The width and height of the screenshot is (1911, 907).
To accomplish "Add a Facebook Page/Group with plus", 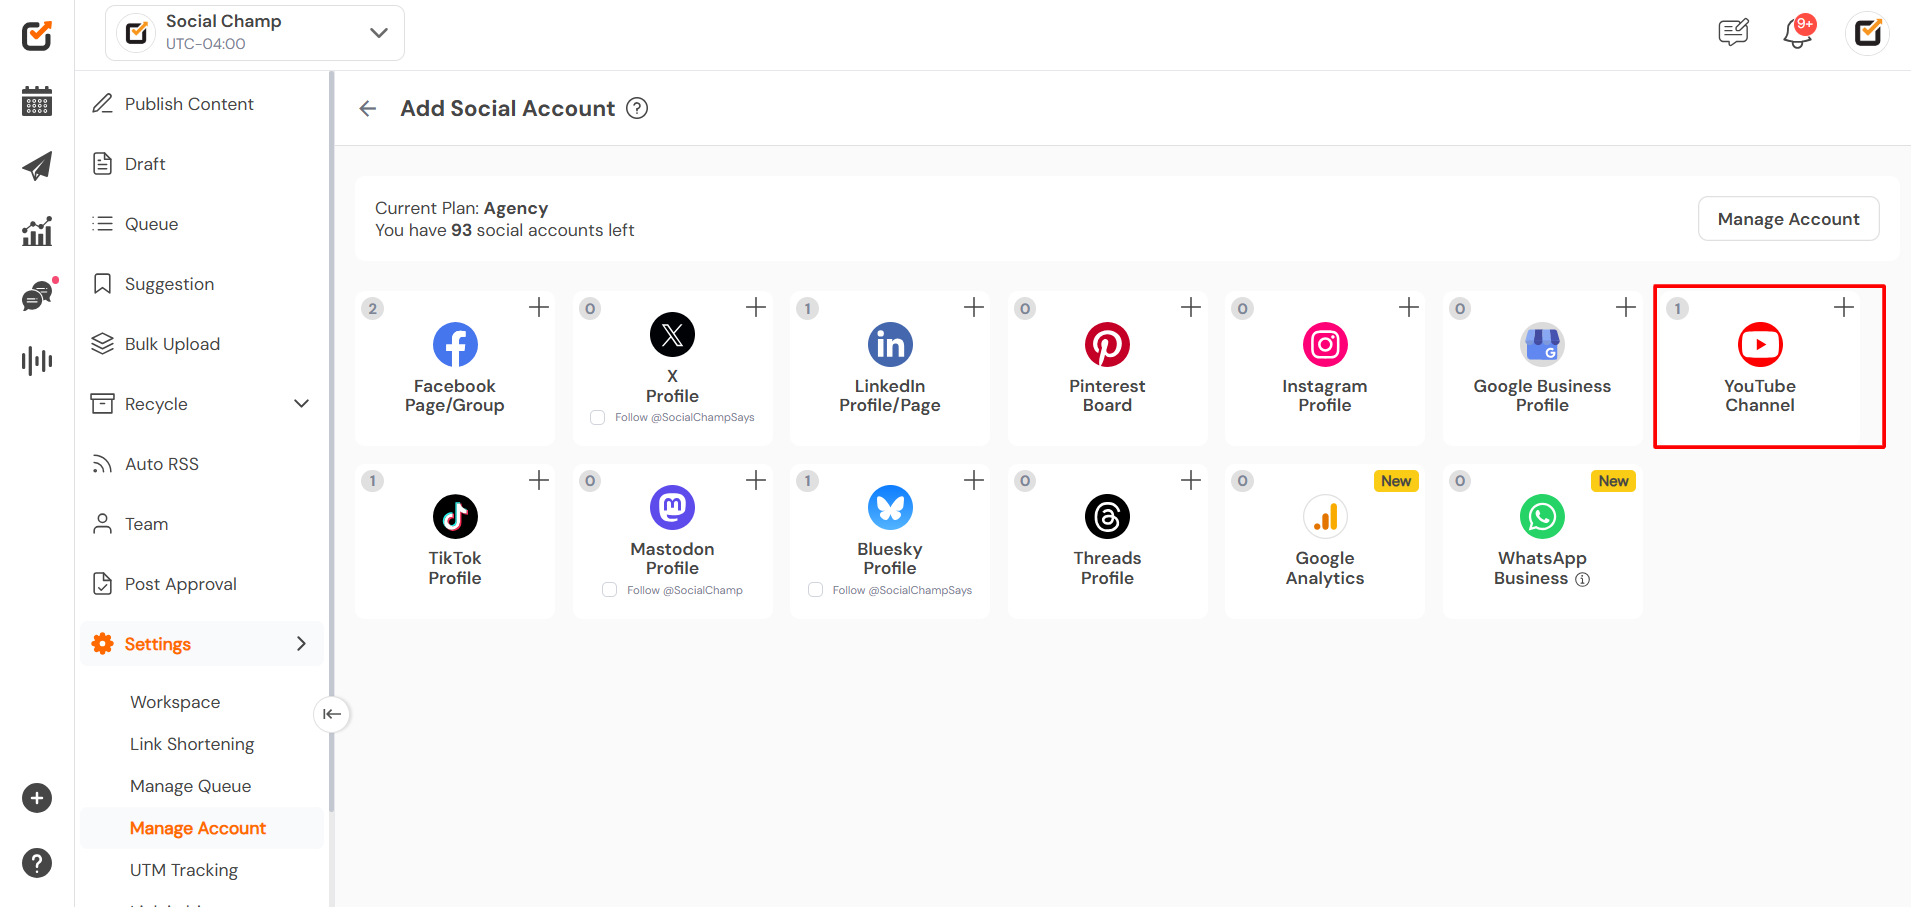I will 539,307.
